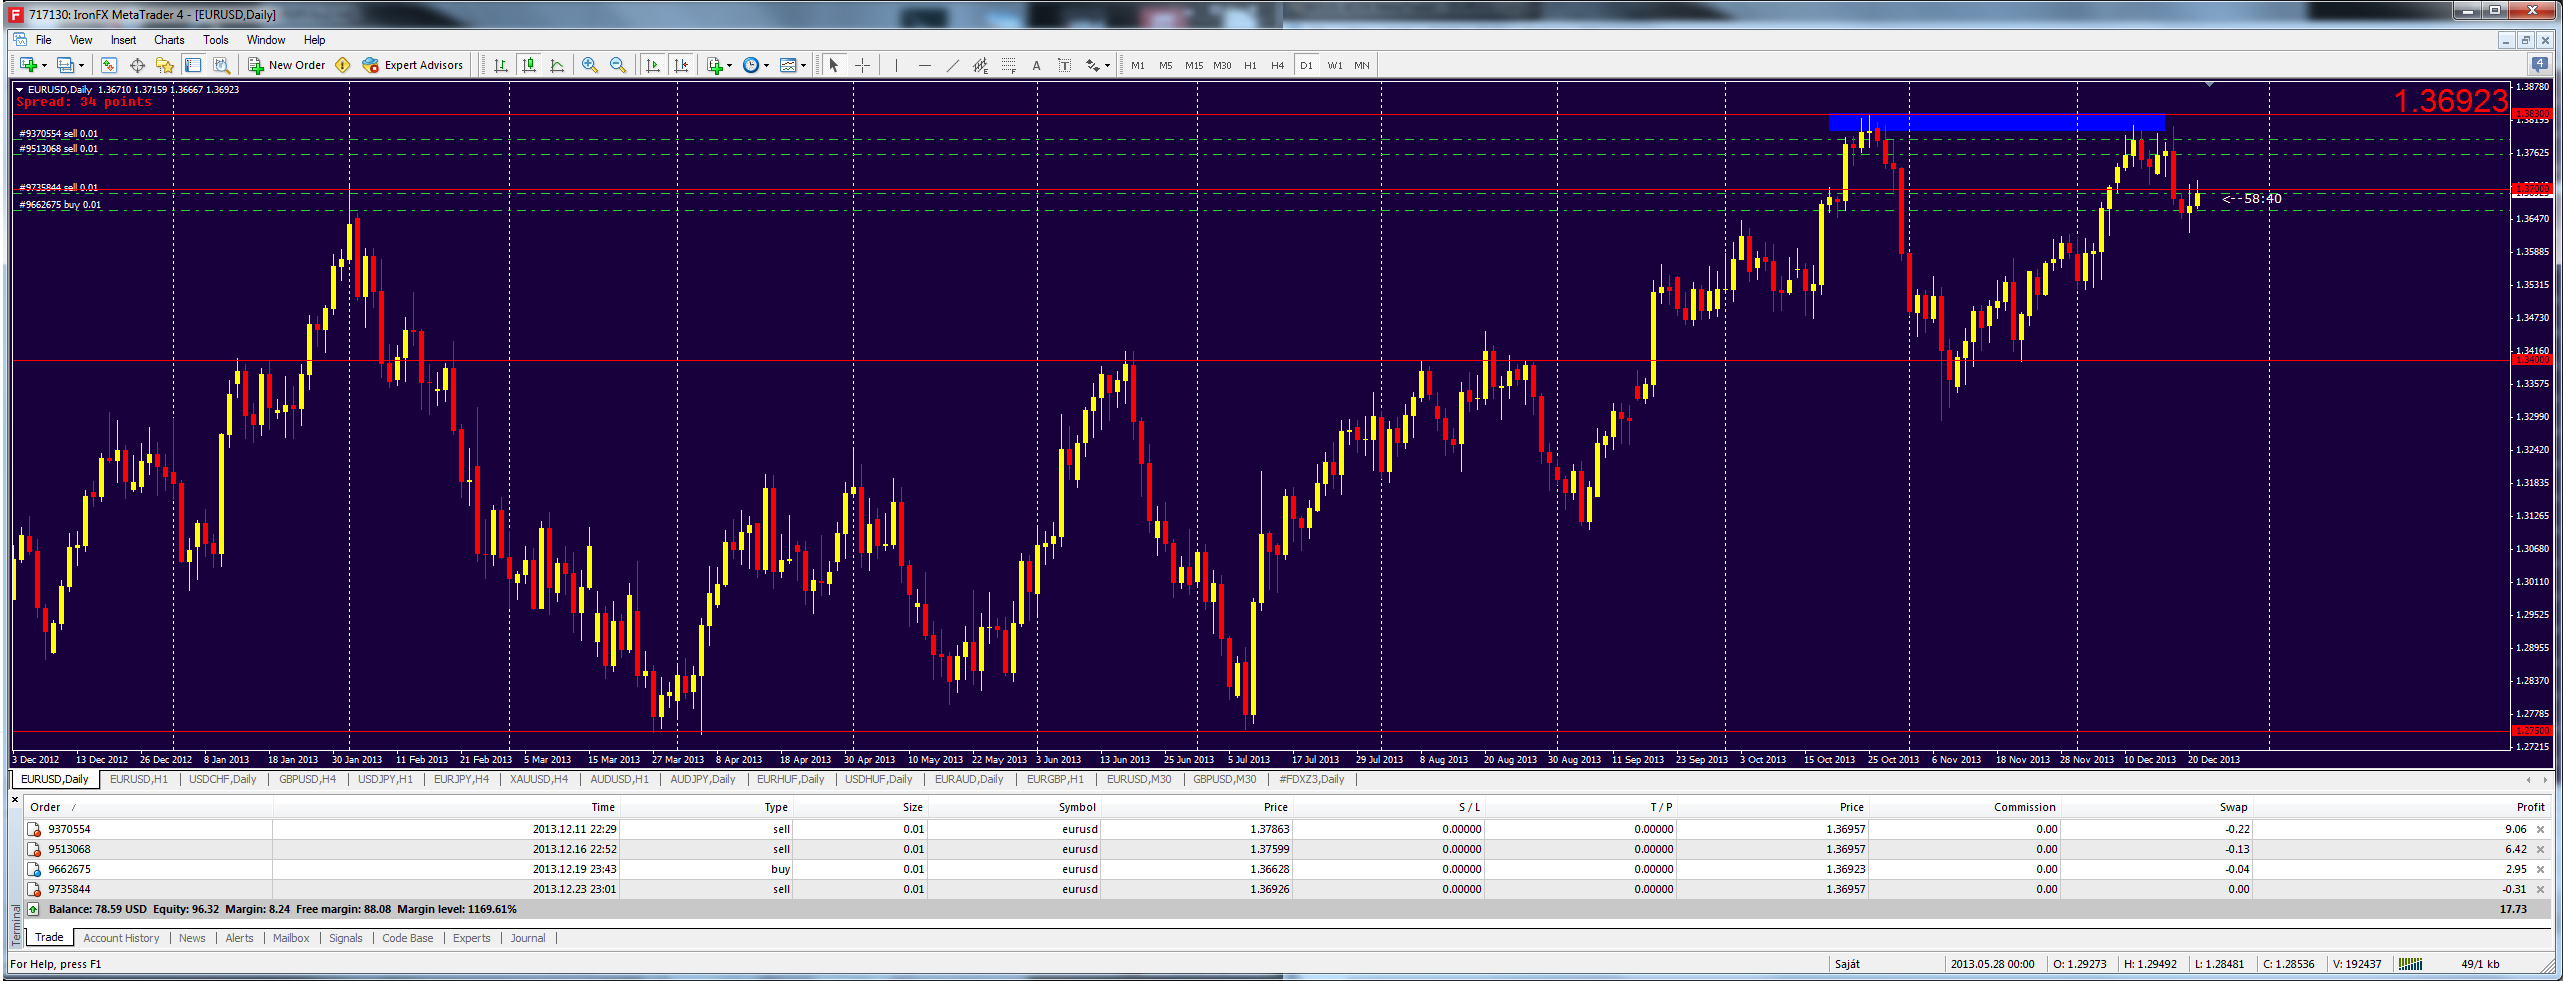2563x981 pixels.
Task: Close order 9662675 buy position x
Action: [x=2541, y=869]
